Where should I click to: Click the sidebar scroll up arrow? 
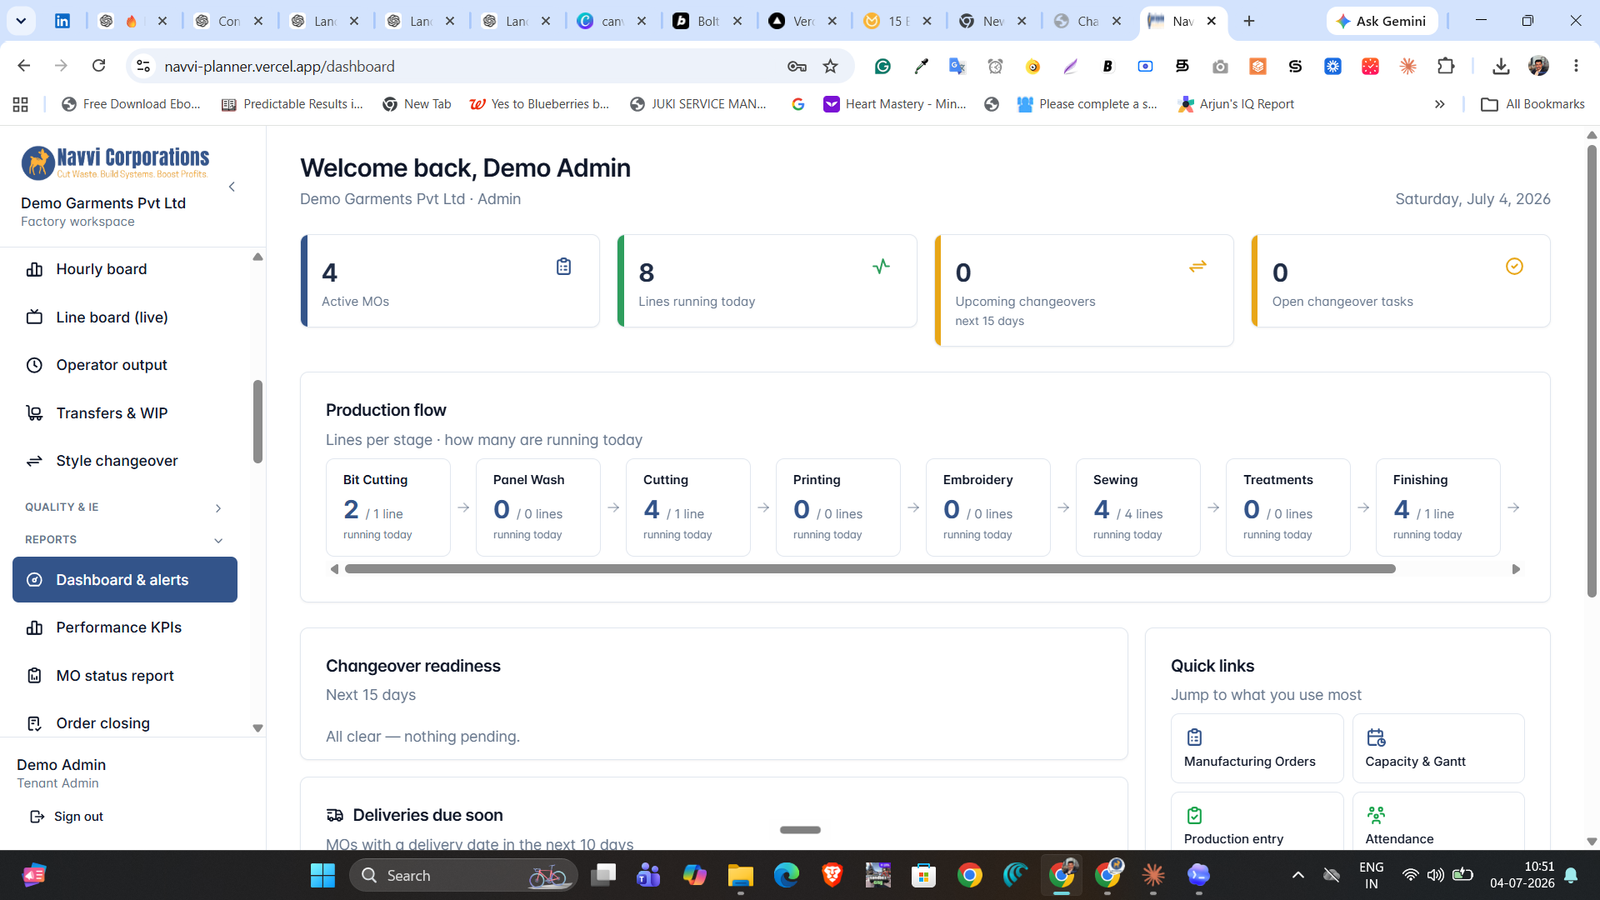258,257
